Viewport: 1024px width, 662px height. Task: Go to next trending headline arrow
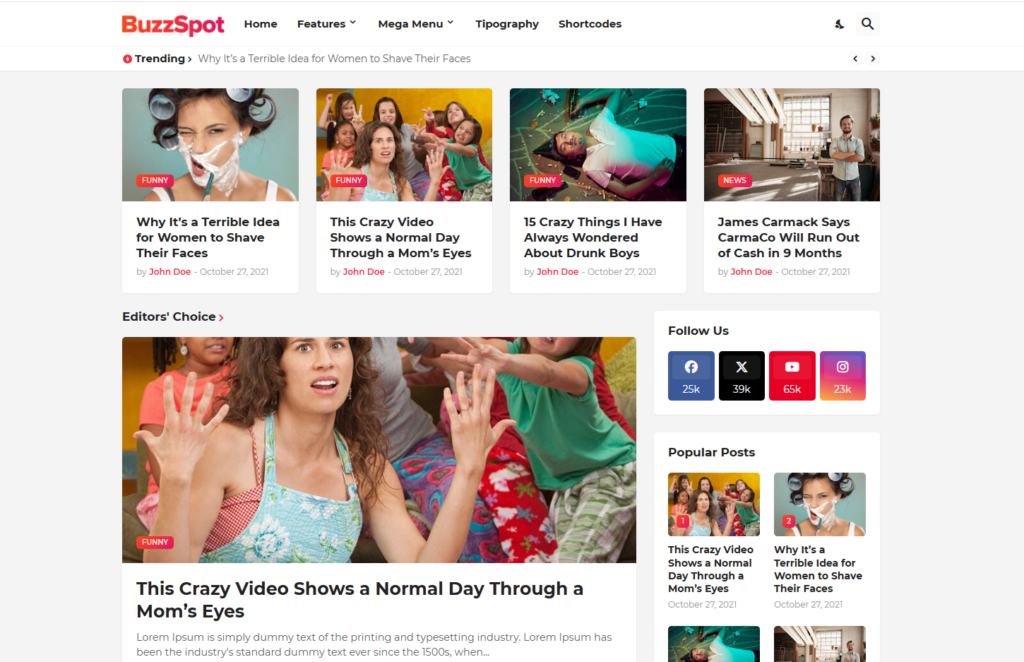[873, 59]
